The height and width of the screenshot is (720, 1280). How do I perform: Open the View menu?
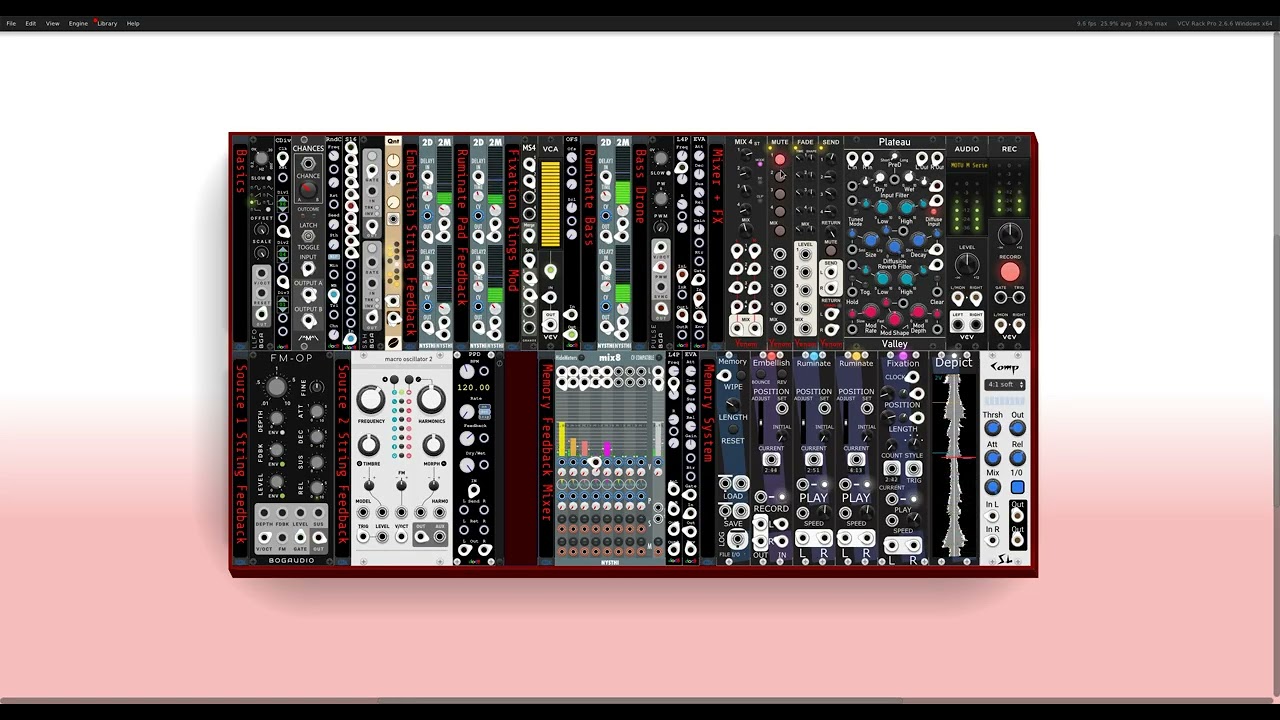pyautogui.click(x=52, y=23)
